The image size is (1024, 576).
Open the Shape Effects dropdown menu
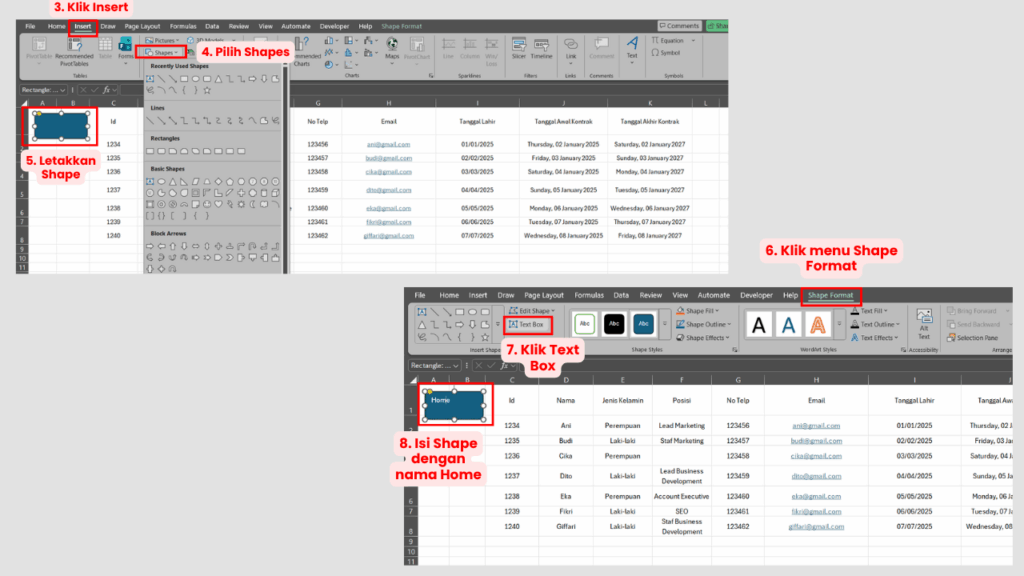[709, 338]
